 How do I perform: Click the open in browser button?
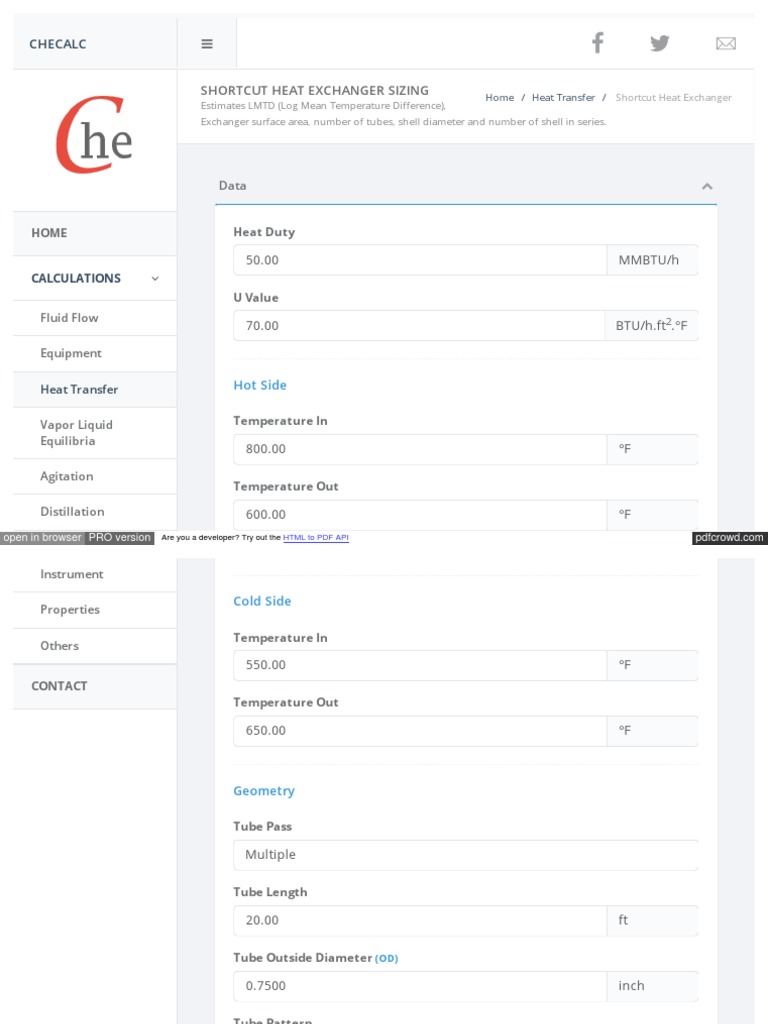(x=42, y=537)
